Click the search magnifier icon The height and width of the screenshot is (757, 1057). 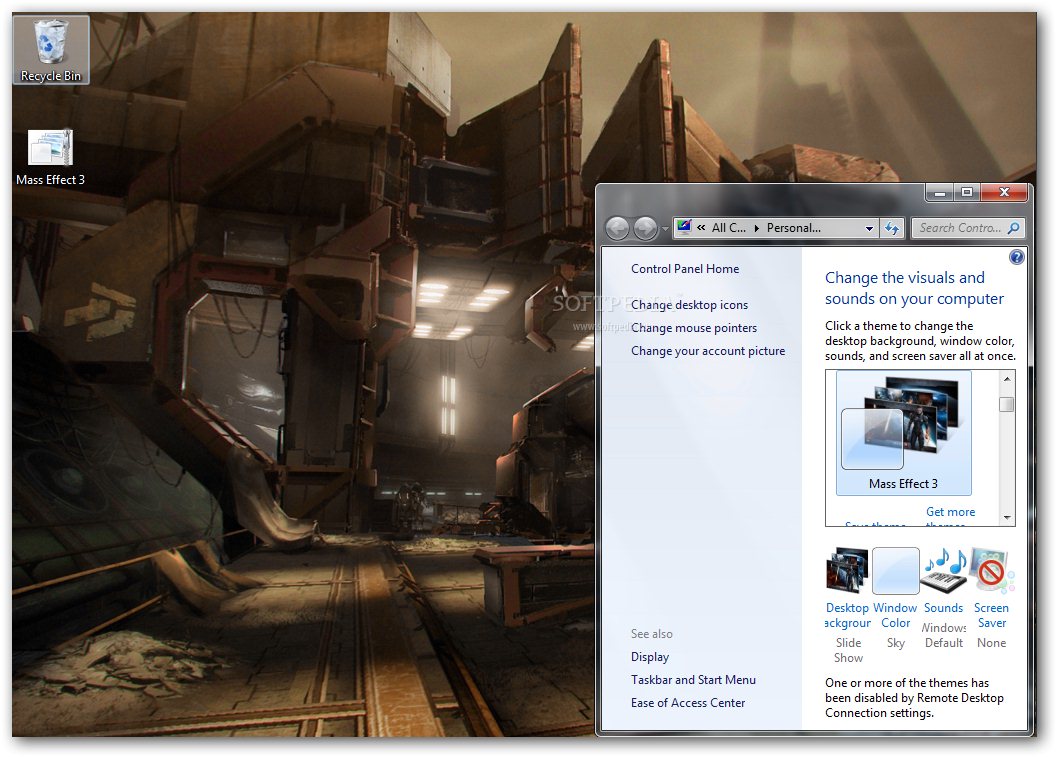(x=1013, y=229)
